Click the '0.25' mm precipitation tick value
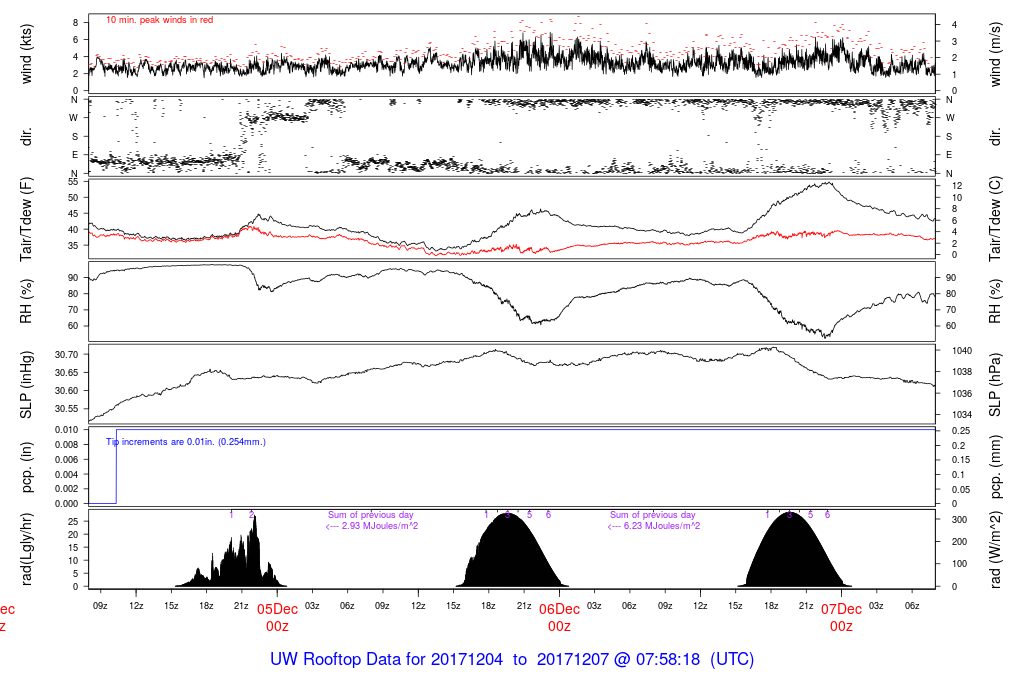Image resolution: width=1024 pixels, height=700 pixels. point(959,431)
